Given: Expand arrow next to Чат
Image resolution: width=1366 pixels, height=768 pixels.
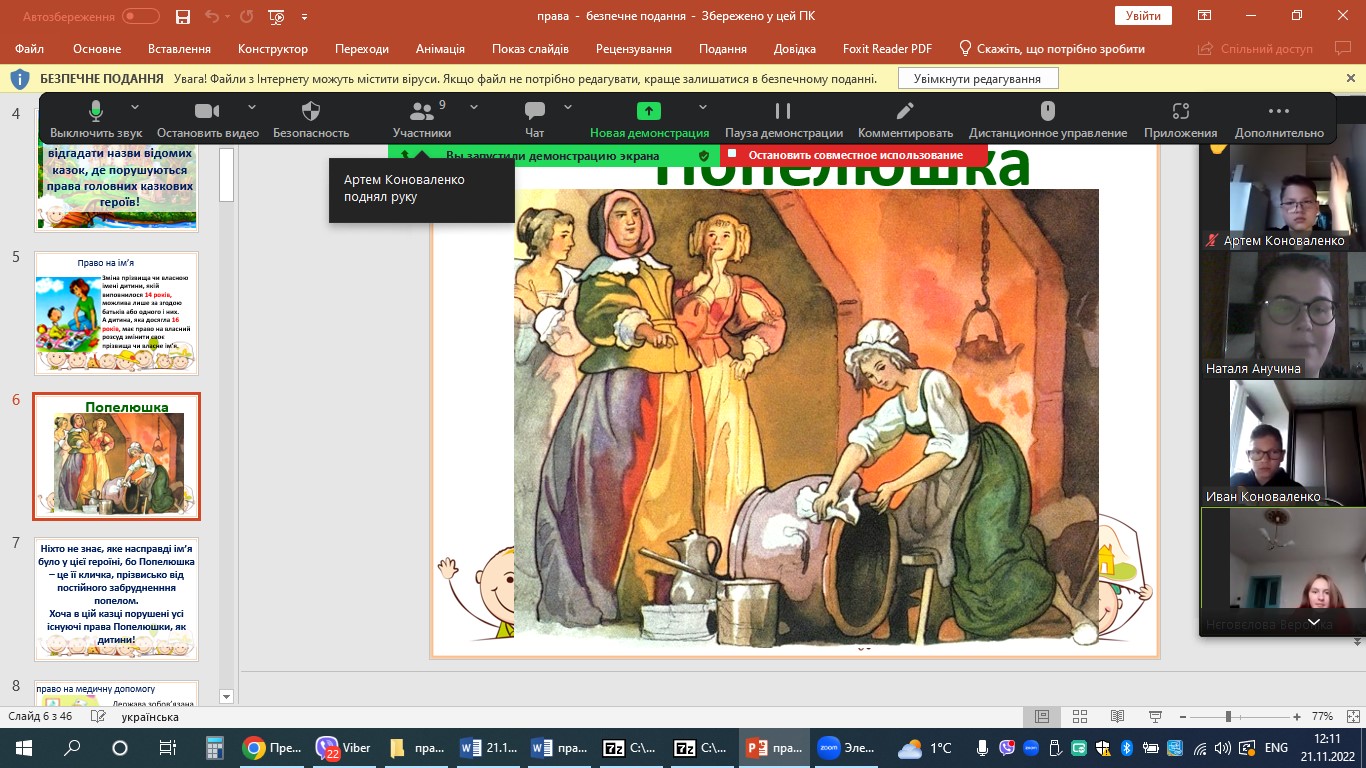Looking at the screenshot, I should point(568,107).
